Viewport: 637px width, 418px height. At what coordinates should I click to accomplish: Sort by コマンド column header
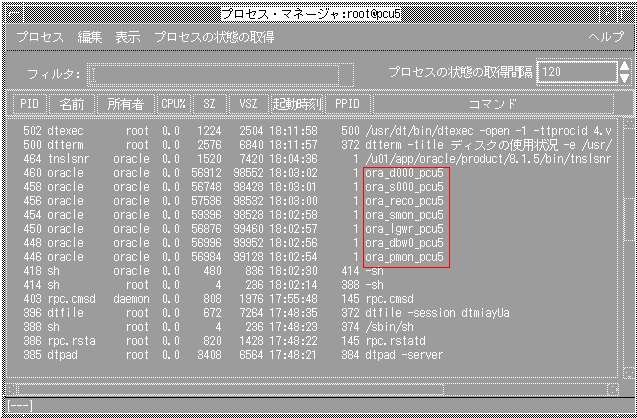493,104
